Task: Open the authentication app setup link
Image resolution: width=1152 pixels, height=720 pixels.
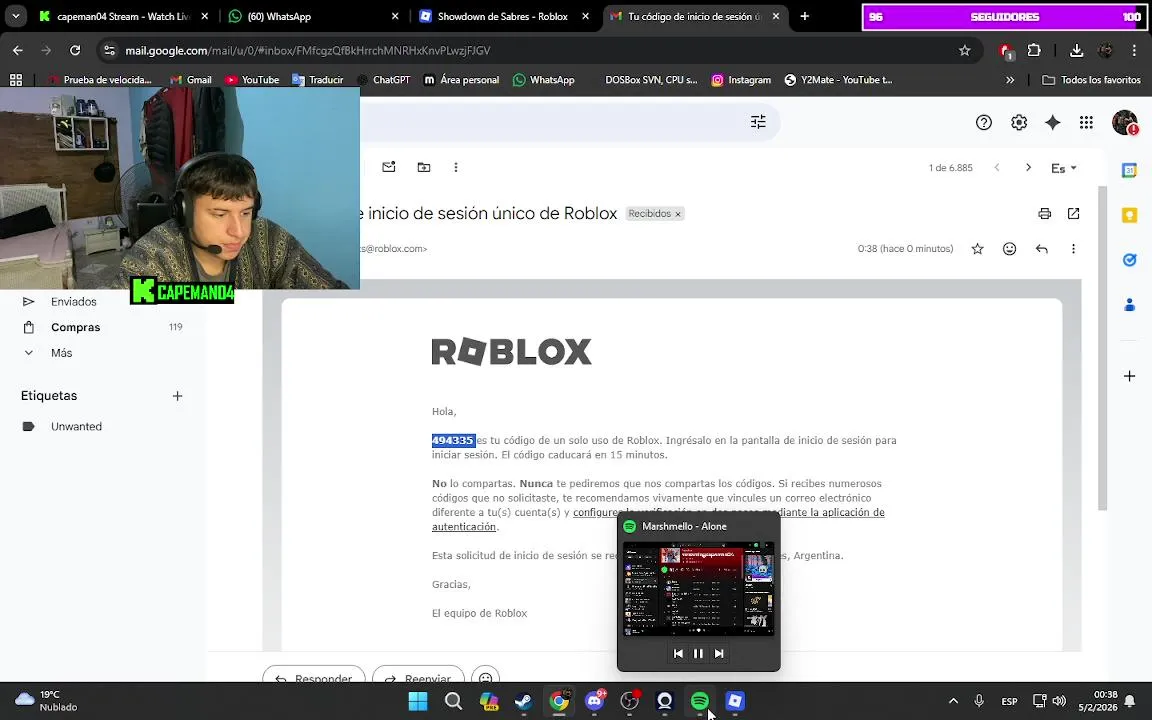Action: coord(658,519)
